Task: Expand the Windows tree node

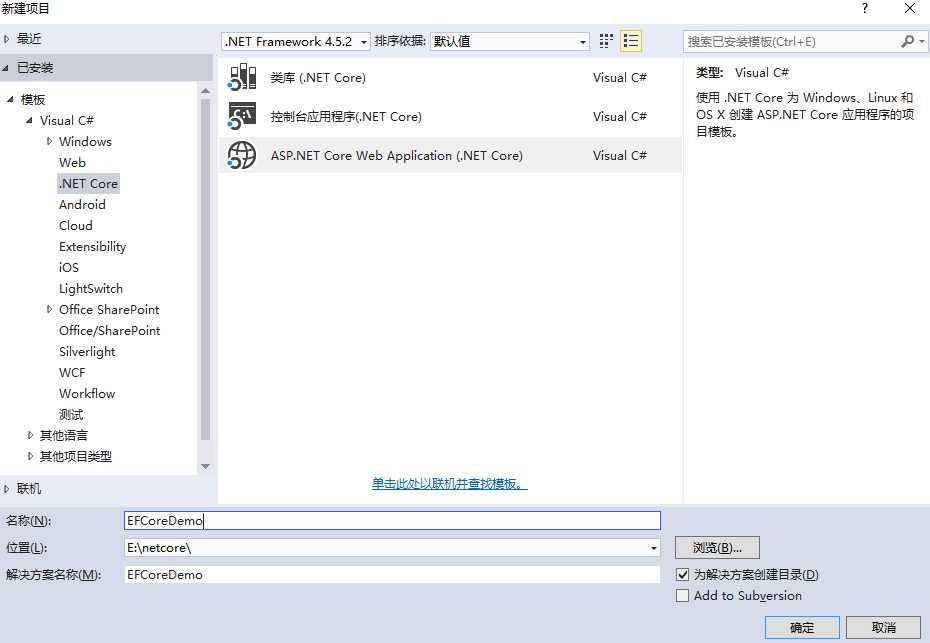Action: [x=49, y=141]
